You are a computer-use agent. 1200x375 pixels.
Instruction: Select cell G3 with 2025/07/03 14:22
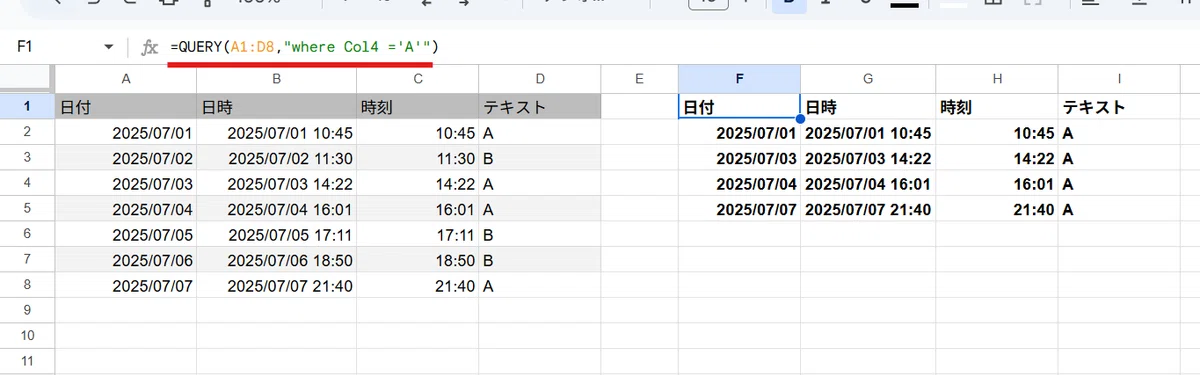(868, 158)
